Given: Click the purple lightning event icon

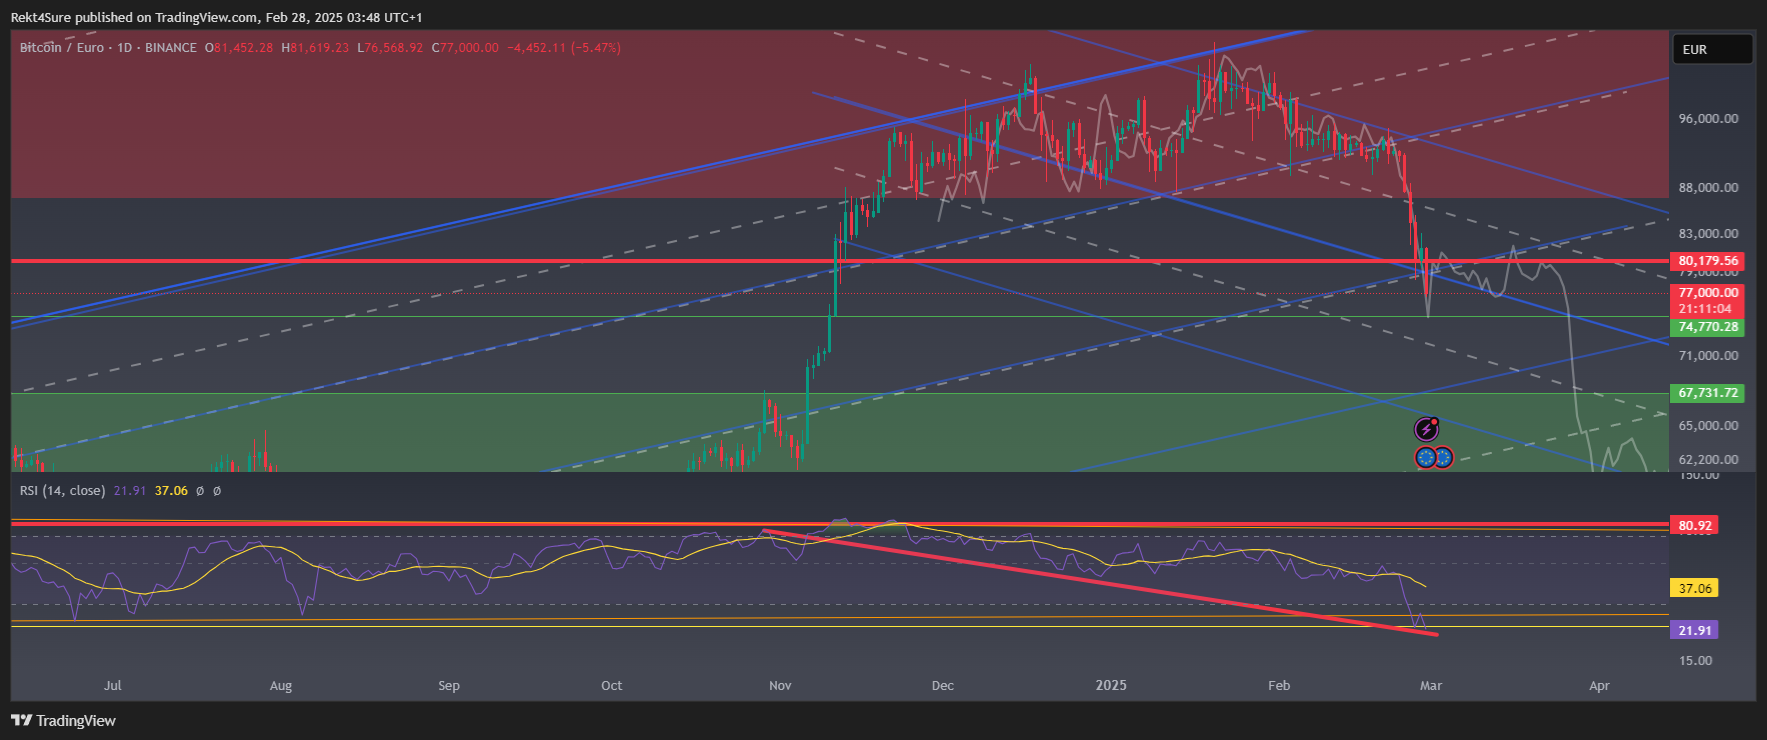Looking at the screenshot, I should tap(1426, 430).
